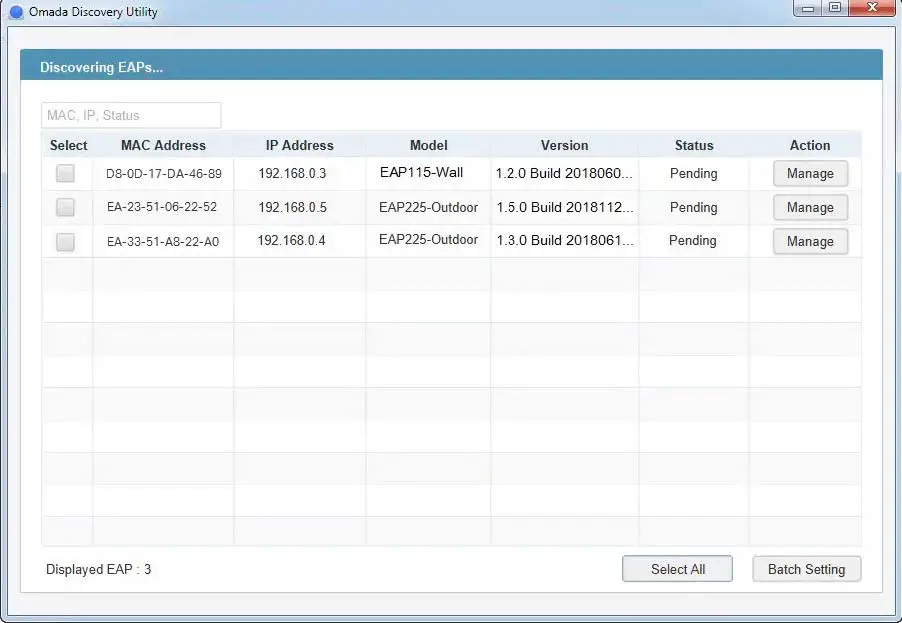902x623 pixels.
Task: Select the D8-0D-17-DA-46-89 MAC address cell
Action: [163, 174]
